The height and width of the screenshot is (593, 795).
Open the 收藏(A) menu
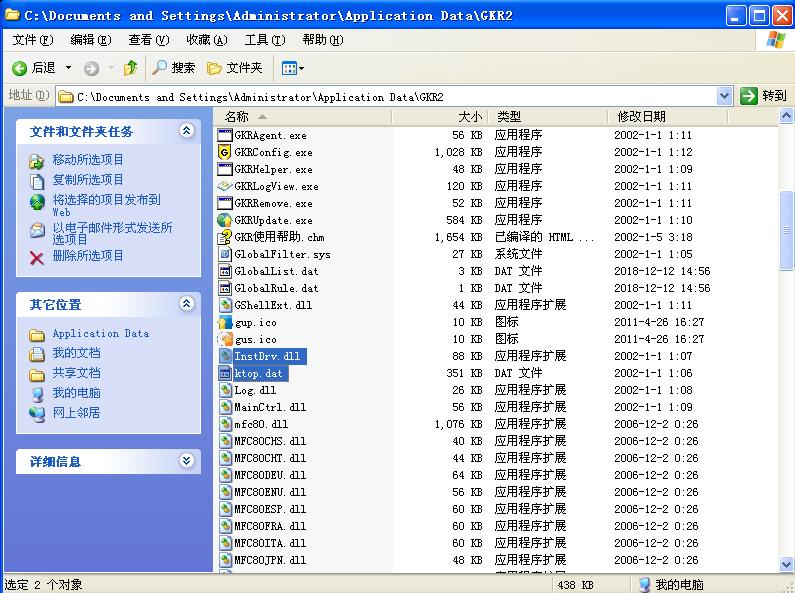(206, 40)
